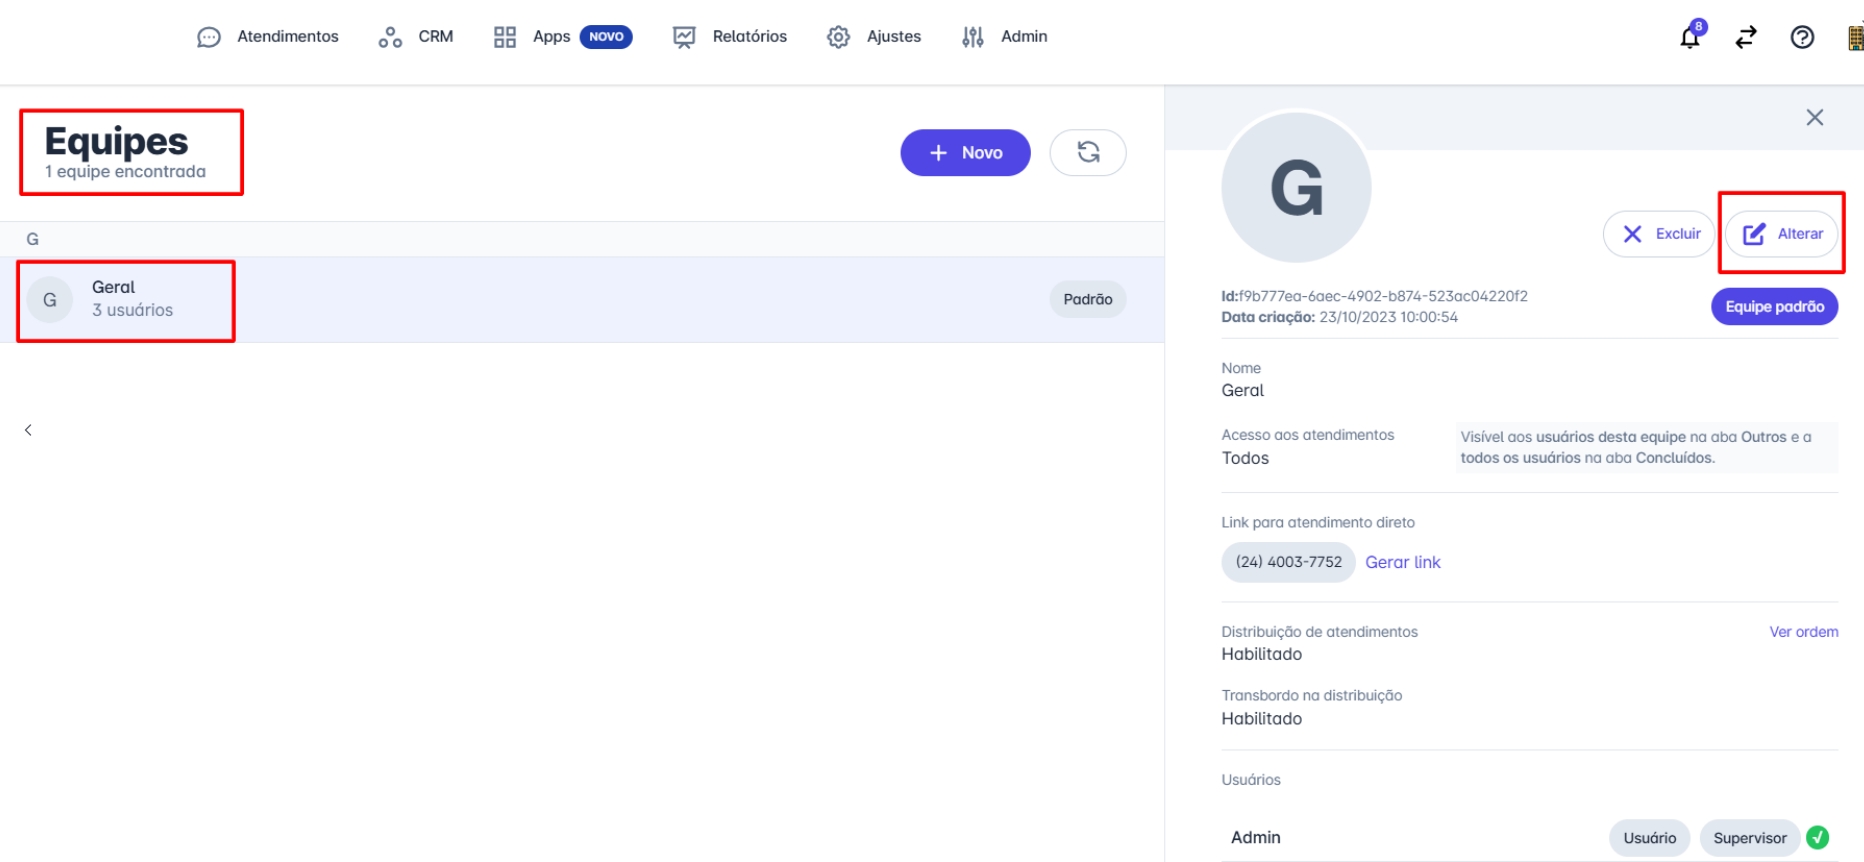Screen dimensions: 1864x862
Task: Open the Relatórios menu
Action: (730, 37)
